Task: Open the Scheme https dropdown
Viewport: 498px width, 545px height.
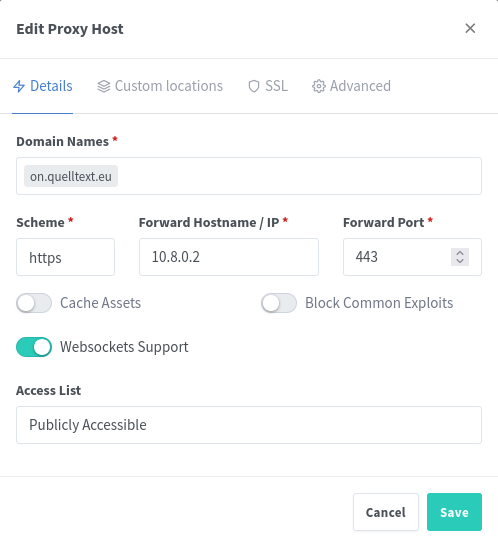Action: (x=65, y=257)
